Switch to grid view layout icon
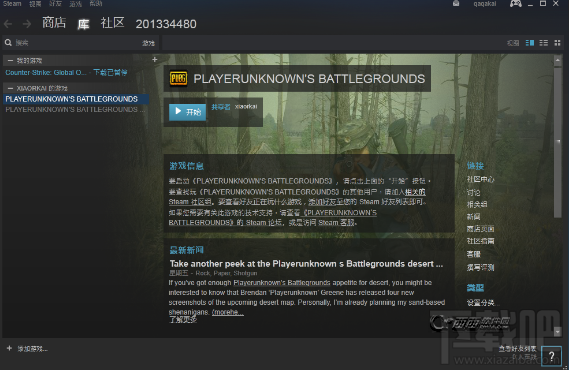 click(557, 43)
